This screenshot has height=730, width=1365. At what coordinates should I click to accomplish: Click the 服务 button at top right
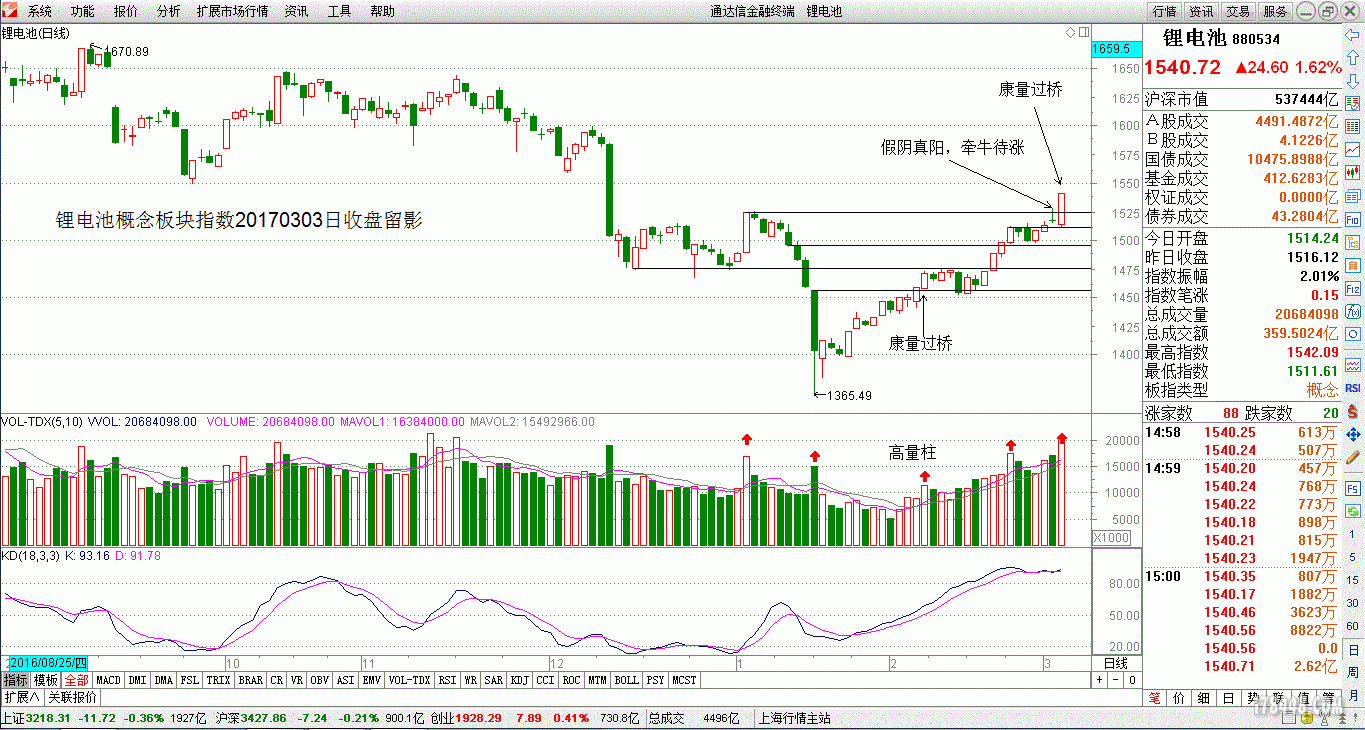tap(1275, 11)
